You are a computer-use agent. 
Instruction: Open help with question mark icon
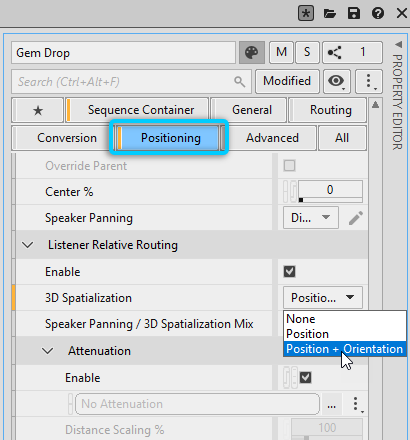[378, 14]
